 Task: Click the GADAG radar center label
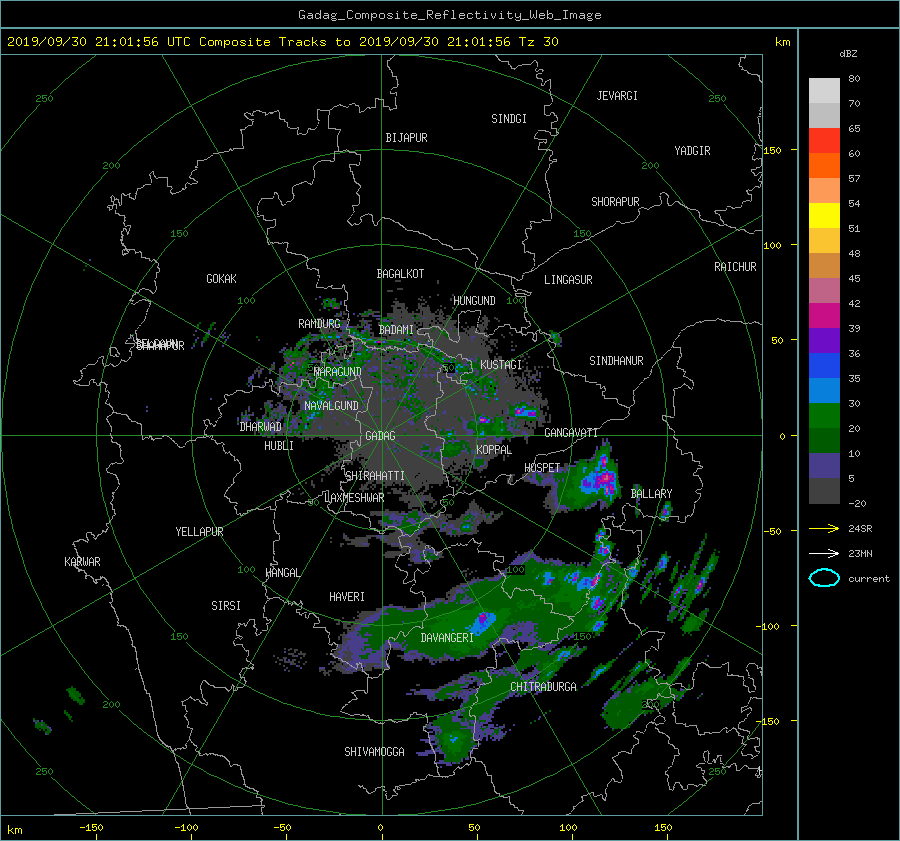pos(381,436)
